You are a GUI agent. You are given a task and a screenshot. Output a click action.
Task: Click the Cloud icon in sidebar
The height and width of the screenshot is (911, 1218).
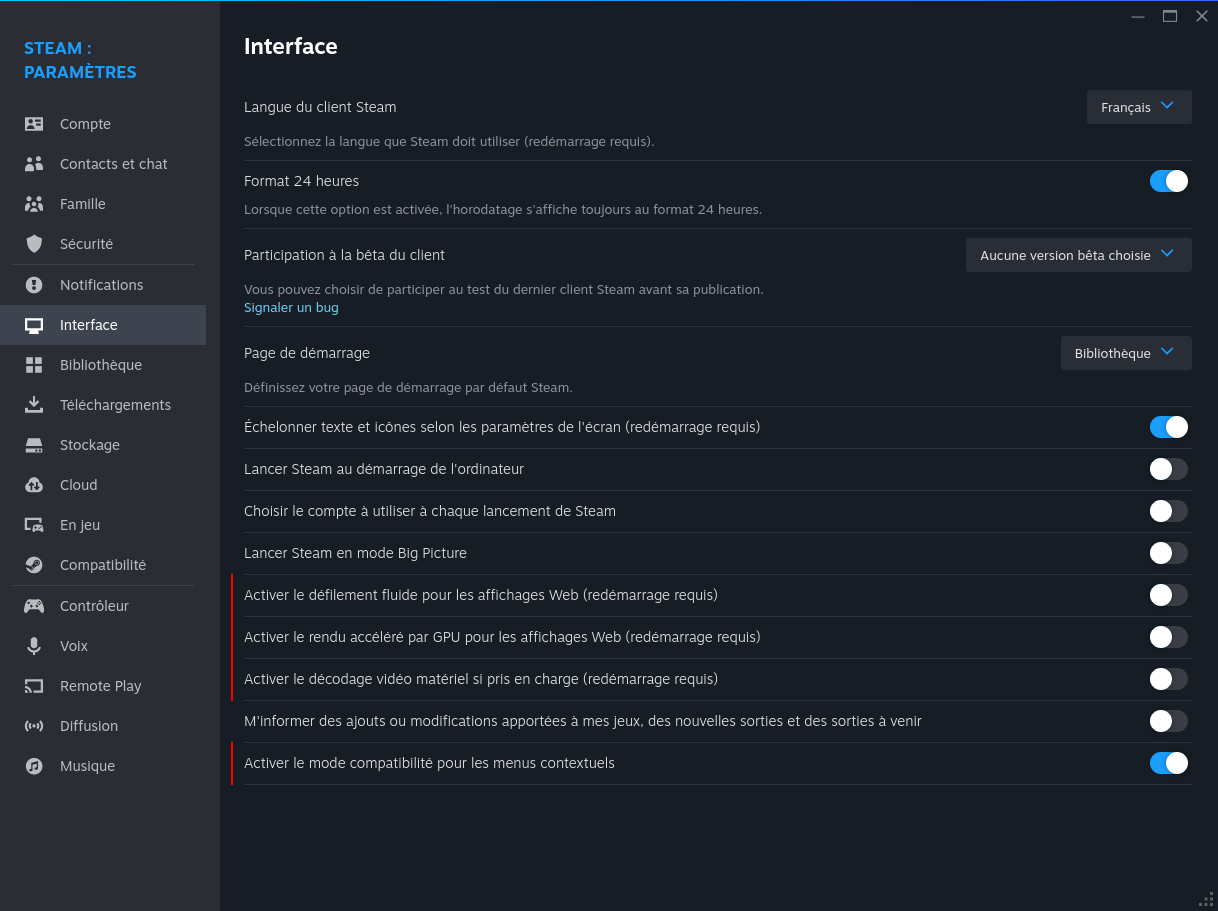34,485
